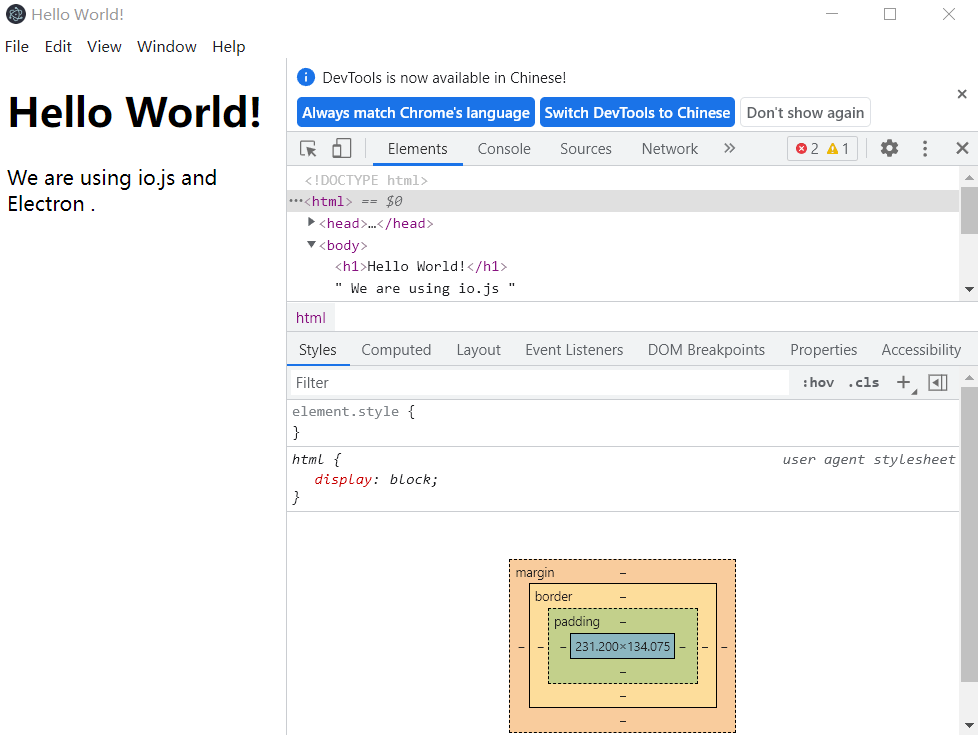Select the "We are using io.js" text node
This screenshot has height=735, width=978.
pos(425,288)
